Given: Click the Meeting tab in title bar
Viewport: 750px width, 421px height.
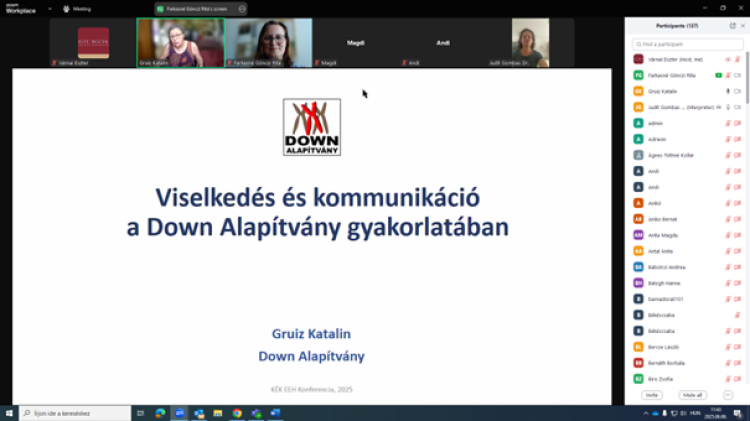Looking at the screenshot, I should (77, 9).
